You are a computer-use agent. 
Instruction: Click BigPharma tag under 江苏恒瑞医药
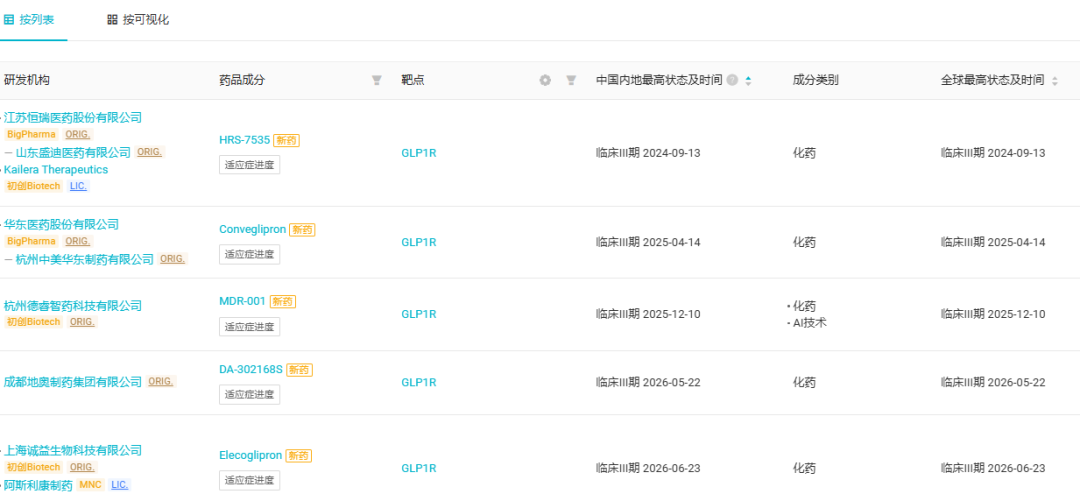[32, 134]
